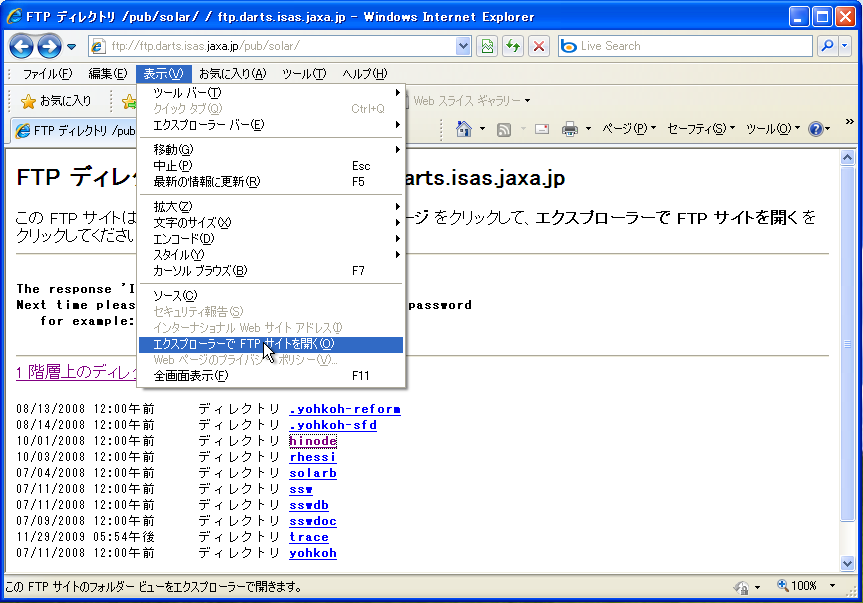Click the Read Mail envelope icon
The width and height of the screenshot is (863, 603).
pos(541,129)
